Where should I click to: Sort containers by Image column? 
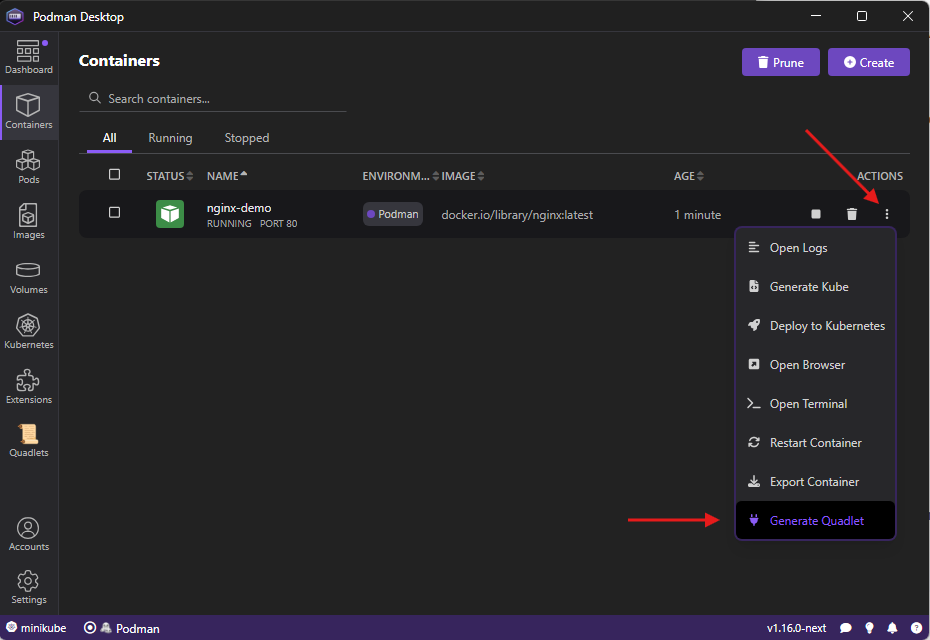click(463, 176)
